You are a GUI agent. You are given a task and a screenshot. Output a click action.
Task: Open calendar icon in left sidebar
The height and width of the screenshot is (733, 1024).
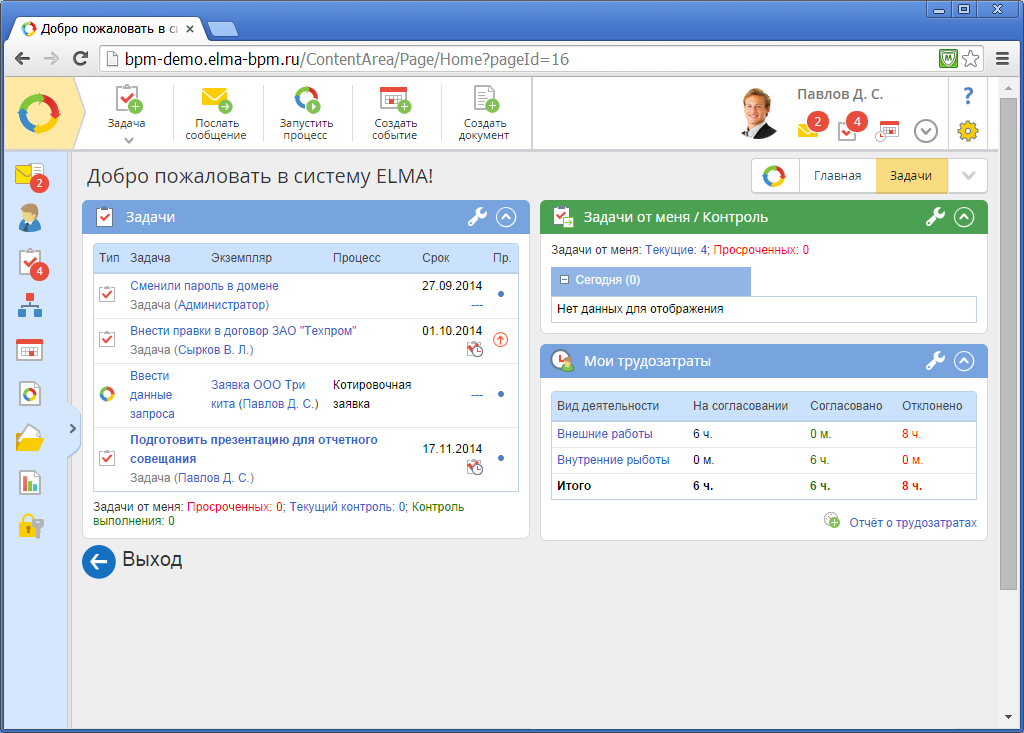pos(30,350)
